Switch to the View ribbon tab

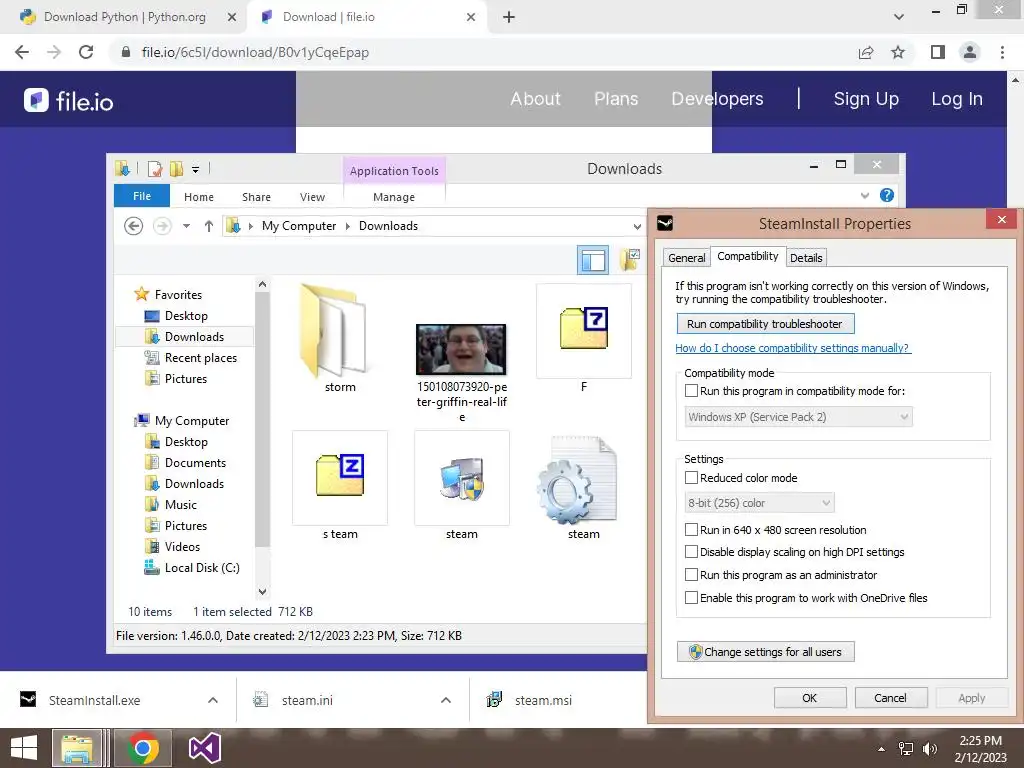tap(312, 197)
